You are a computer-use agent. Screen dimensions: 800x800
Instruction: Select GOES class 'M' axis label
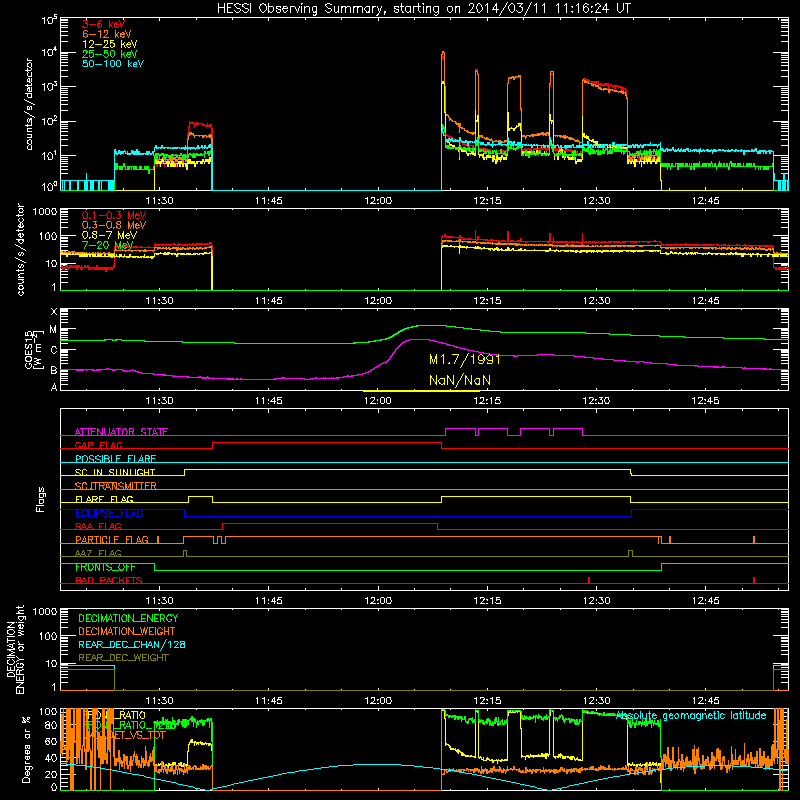click(x=53, y=330)
